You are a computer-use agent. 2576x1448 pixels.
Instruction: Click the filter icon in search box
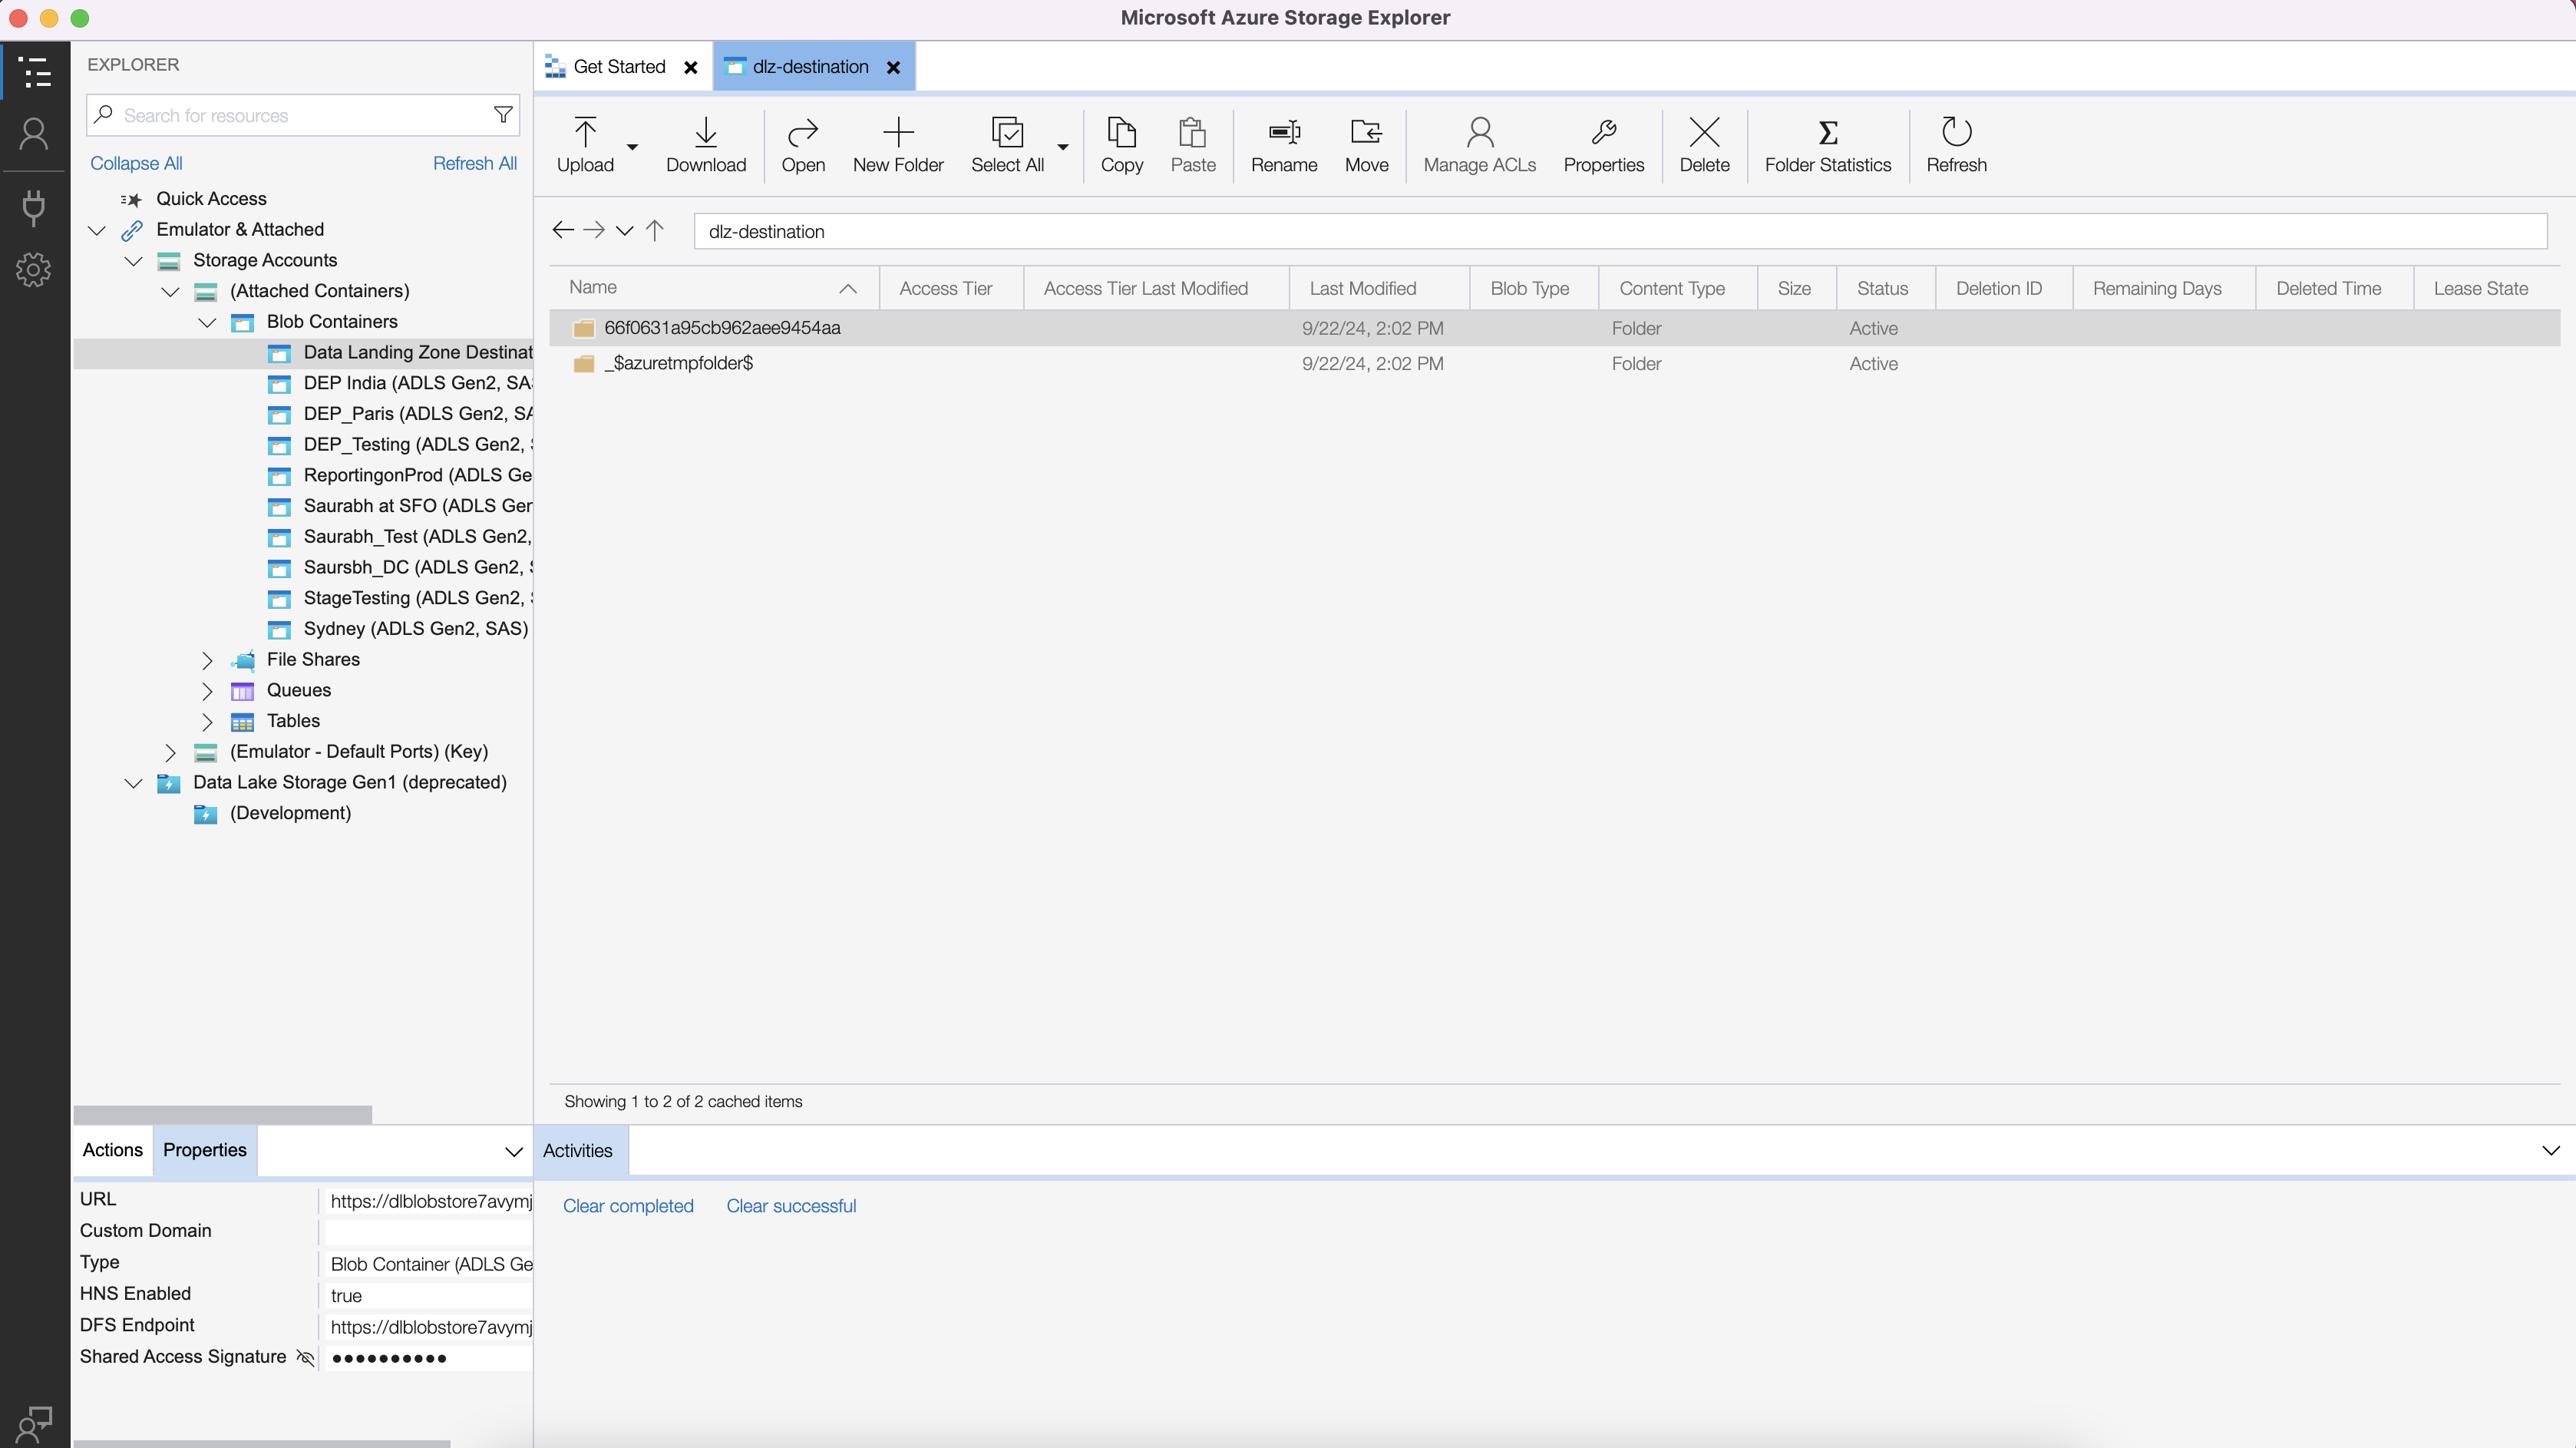(503, 115)
